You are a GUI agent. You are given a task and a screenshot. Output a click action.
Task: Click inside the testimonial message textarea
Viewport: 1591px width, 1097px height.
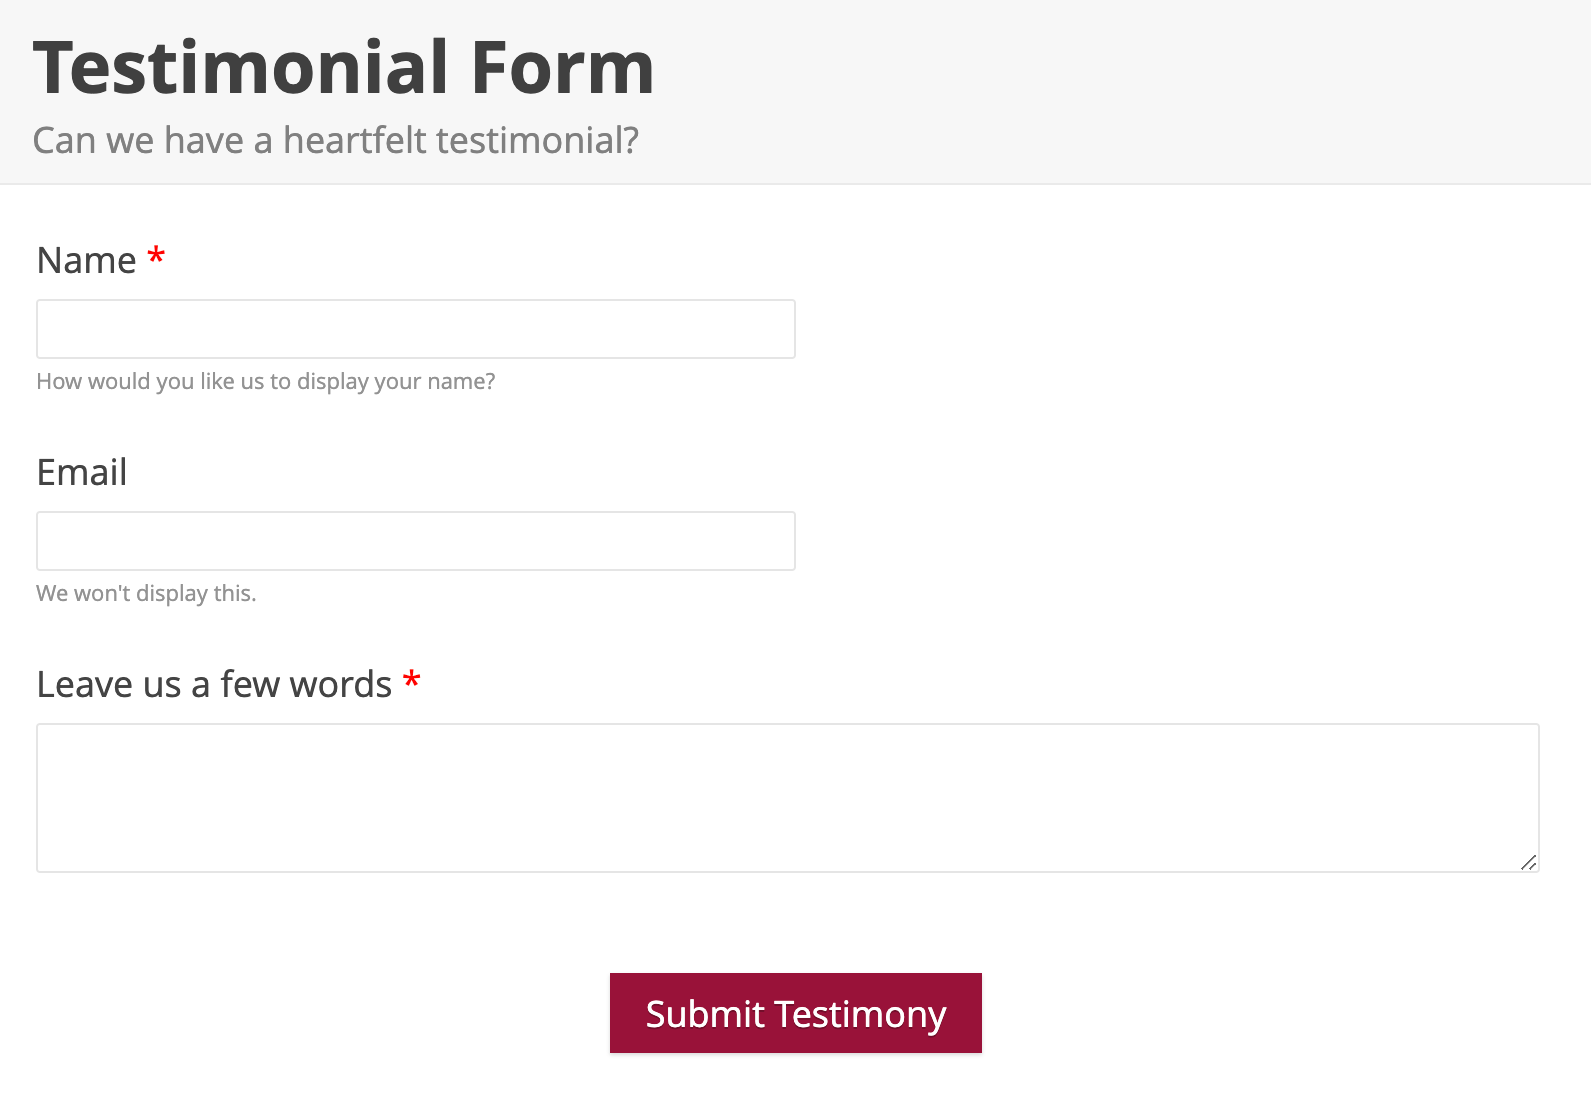coord(787,797)
